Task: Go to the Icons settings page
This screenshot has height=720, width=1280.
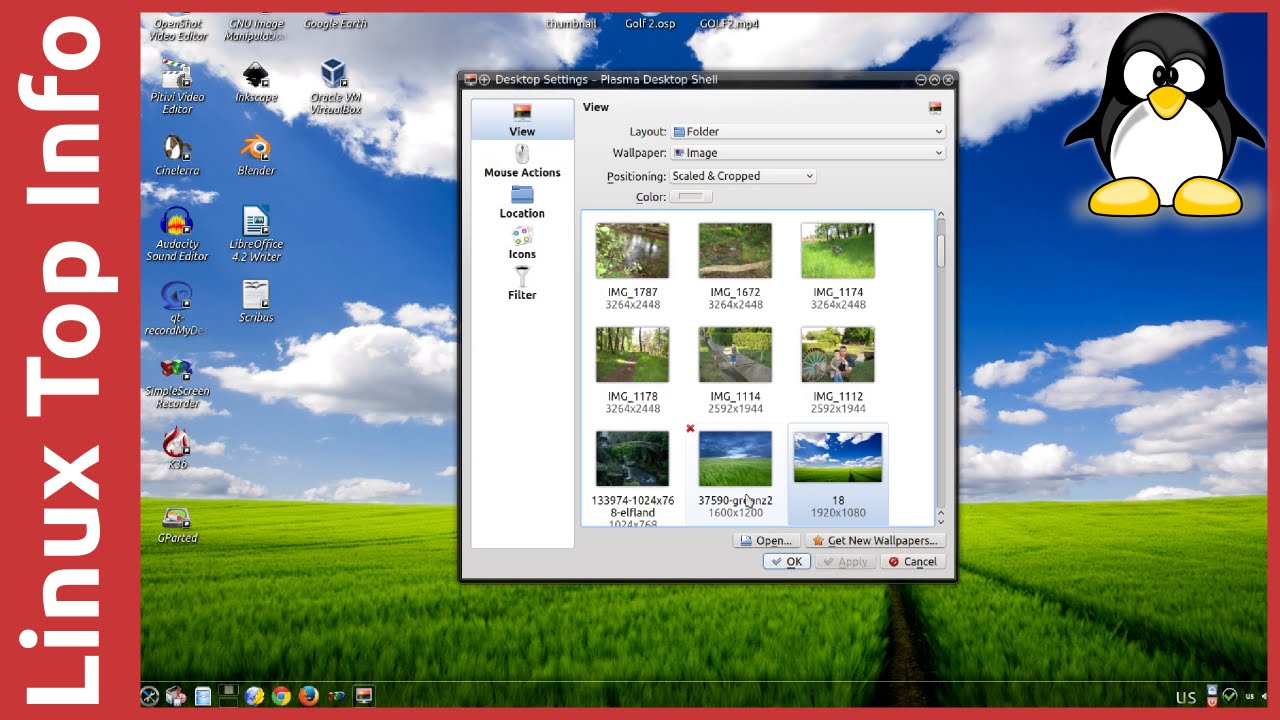Action: click(x=522, y=242)
